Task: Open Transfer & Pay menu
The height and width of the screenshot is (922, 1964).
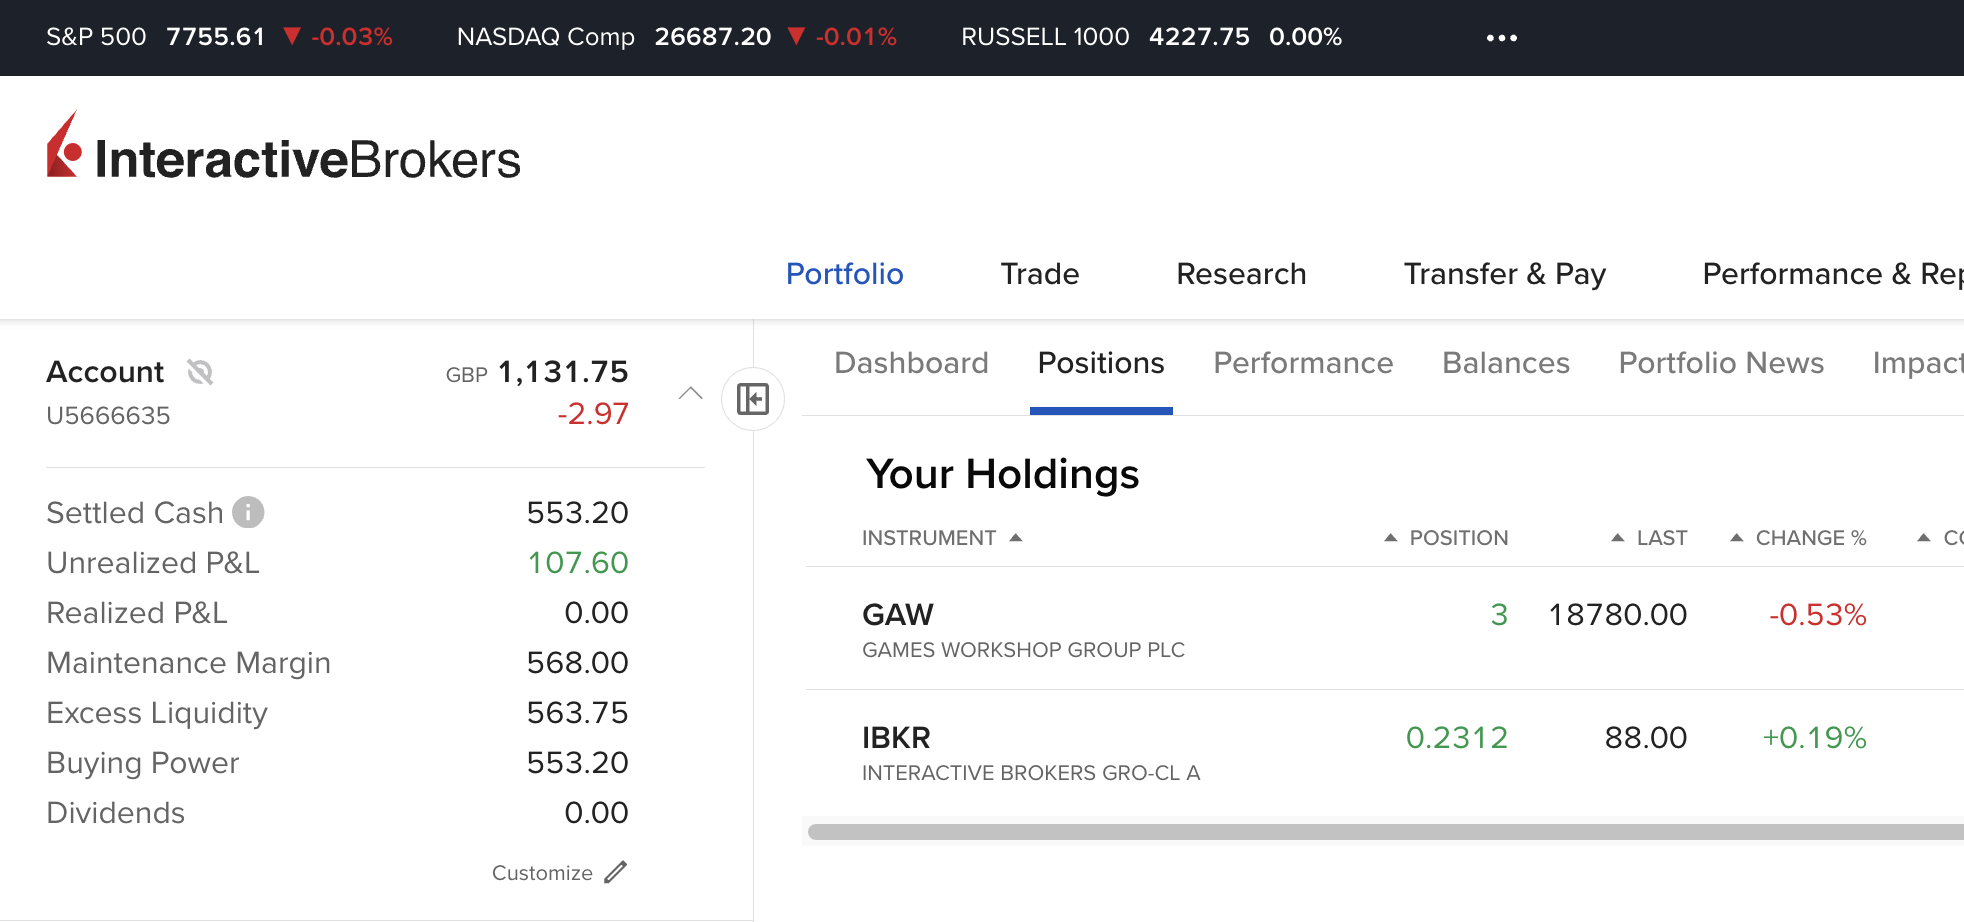Action: click(x=1505, y=274)
